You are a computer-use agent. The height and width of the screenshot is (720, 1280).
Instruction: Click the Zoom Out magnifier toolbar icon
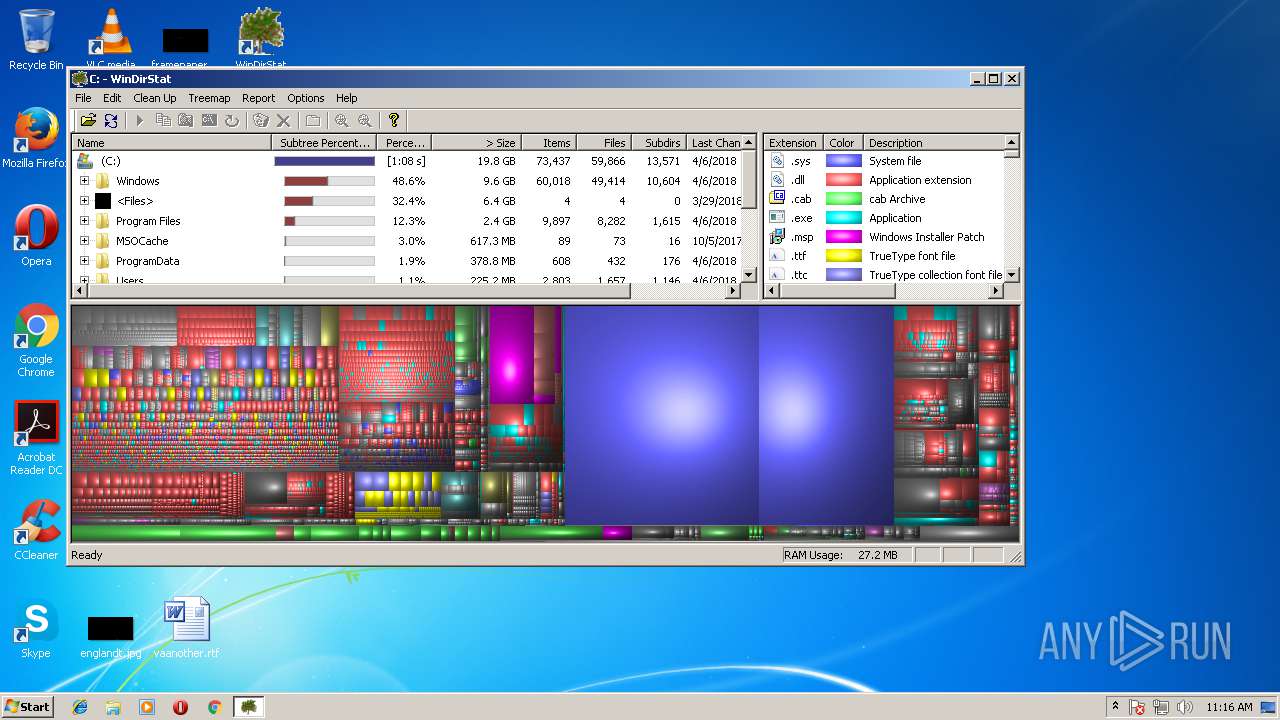click(365, 120)
